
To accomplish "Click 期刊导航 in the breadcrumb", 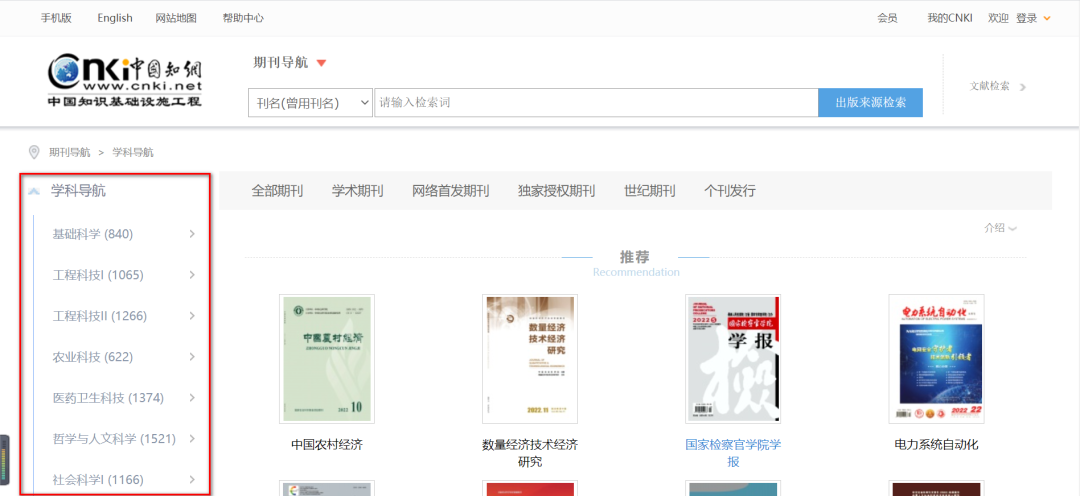I will (70, 152).
